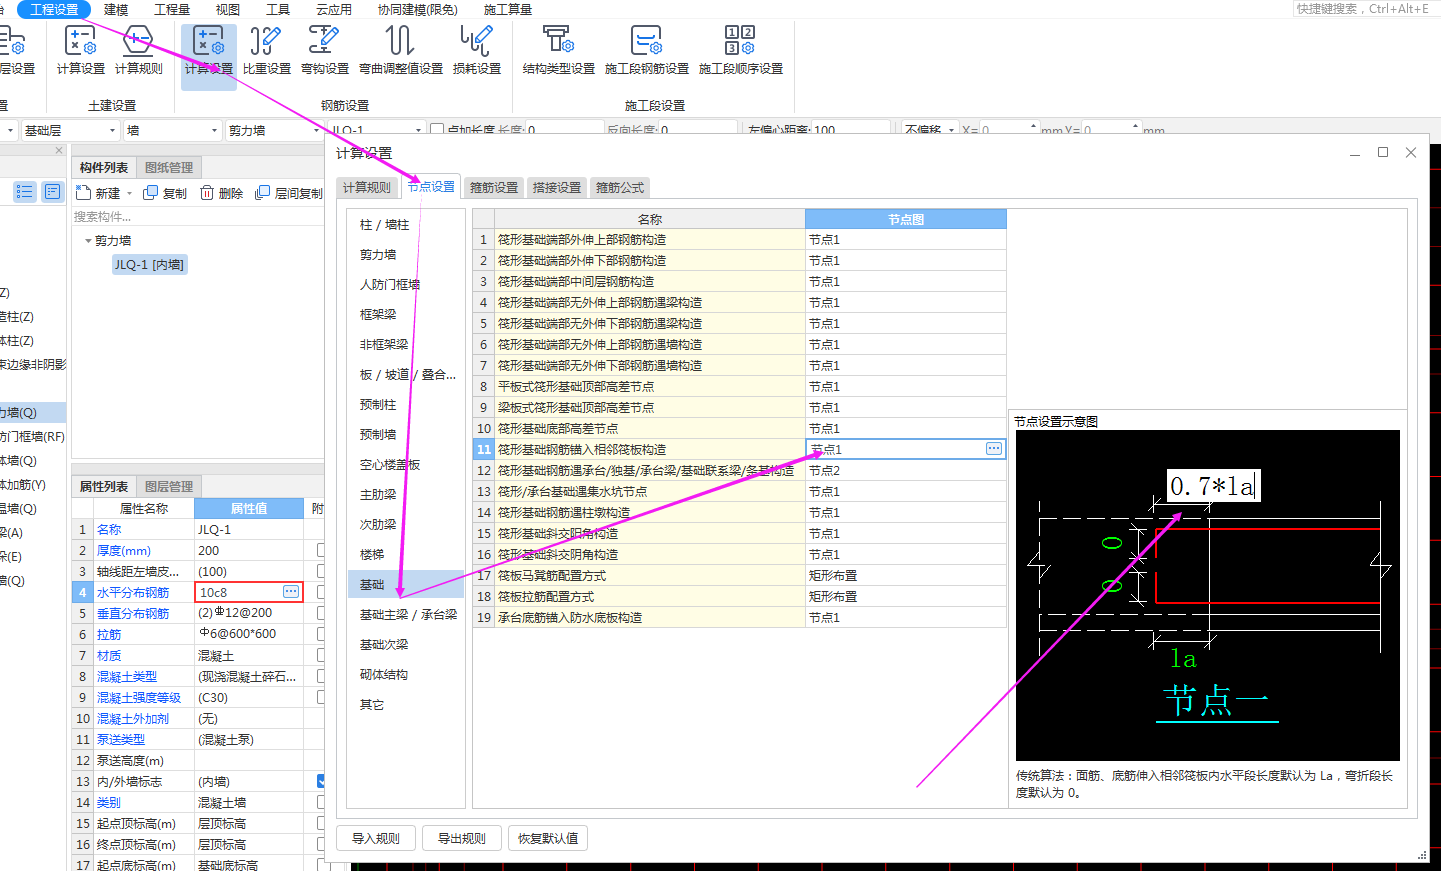Viewport: 1441px width, 871px height.
Task: Switch navigation to list view icon
Action: click(25, 191)
